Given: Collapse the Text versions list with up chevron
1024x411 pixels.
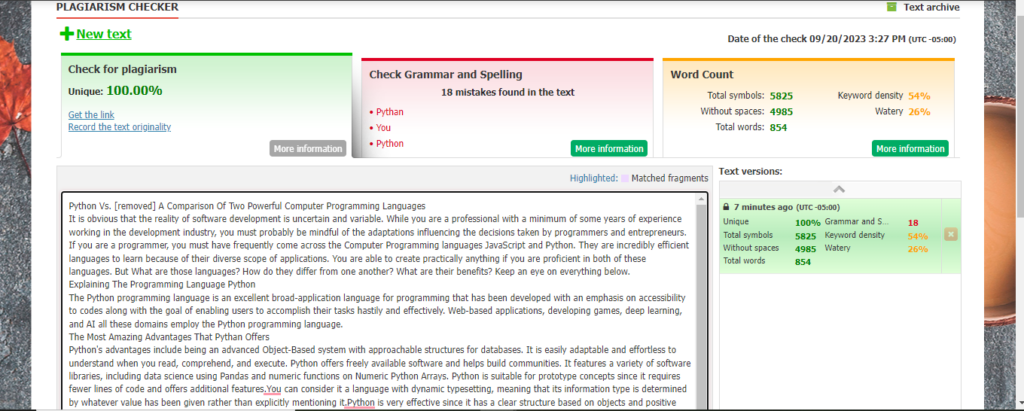Looking at the screenshot, I should (x=838, y=189).
